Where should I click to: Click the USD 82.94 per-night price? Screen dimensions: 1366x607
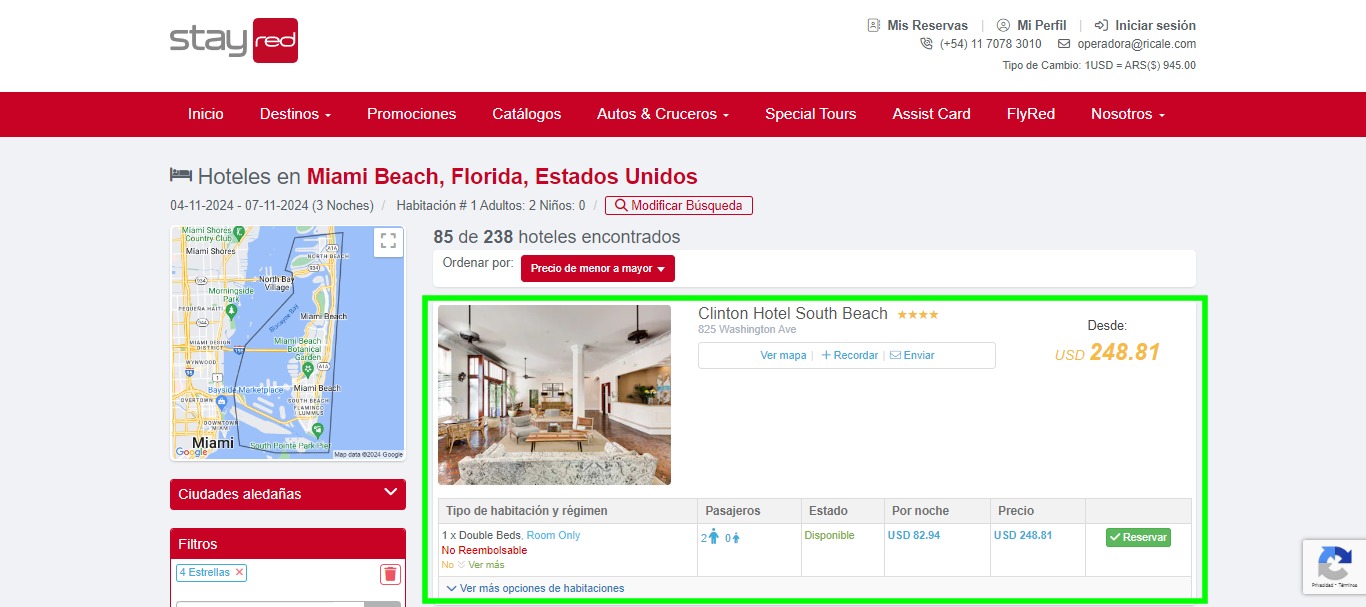point(914,535)
